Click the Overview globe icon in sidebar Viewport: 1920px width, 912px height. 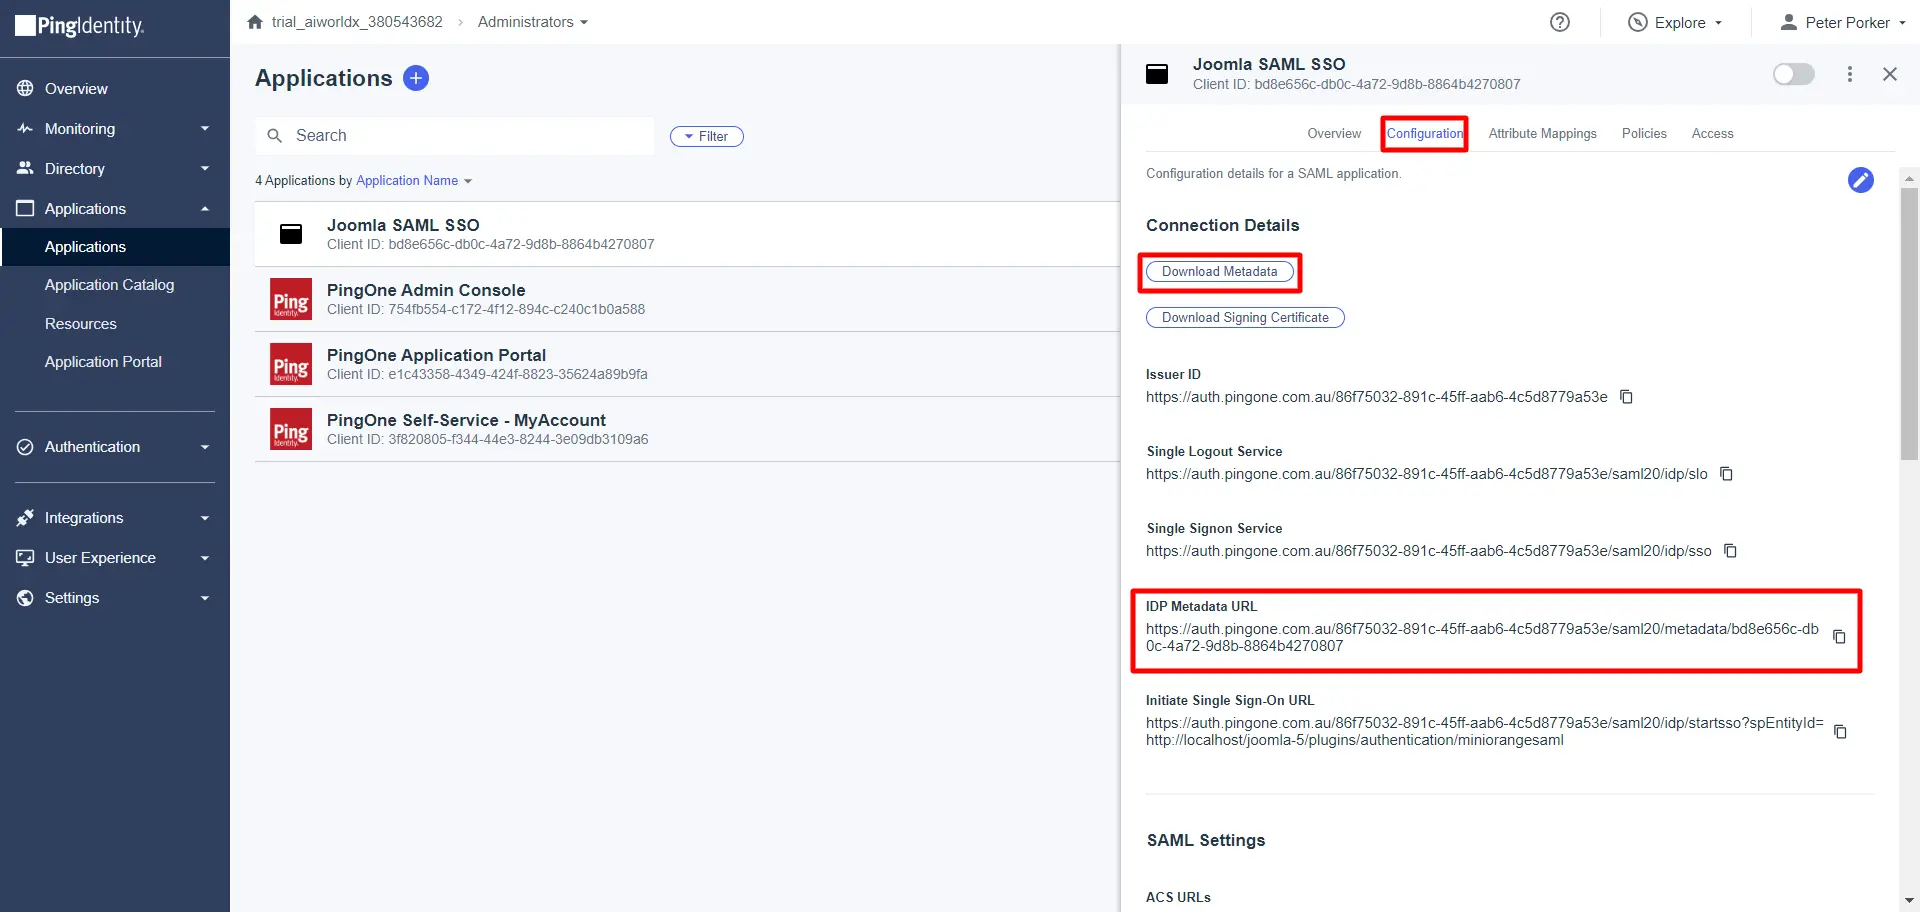[x=25, y=88]
